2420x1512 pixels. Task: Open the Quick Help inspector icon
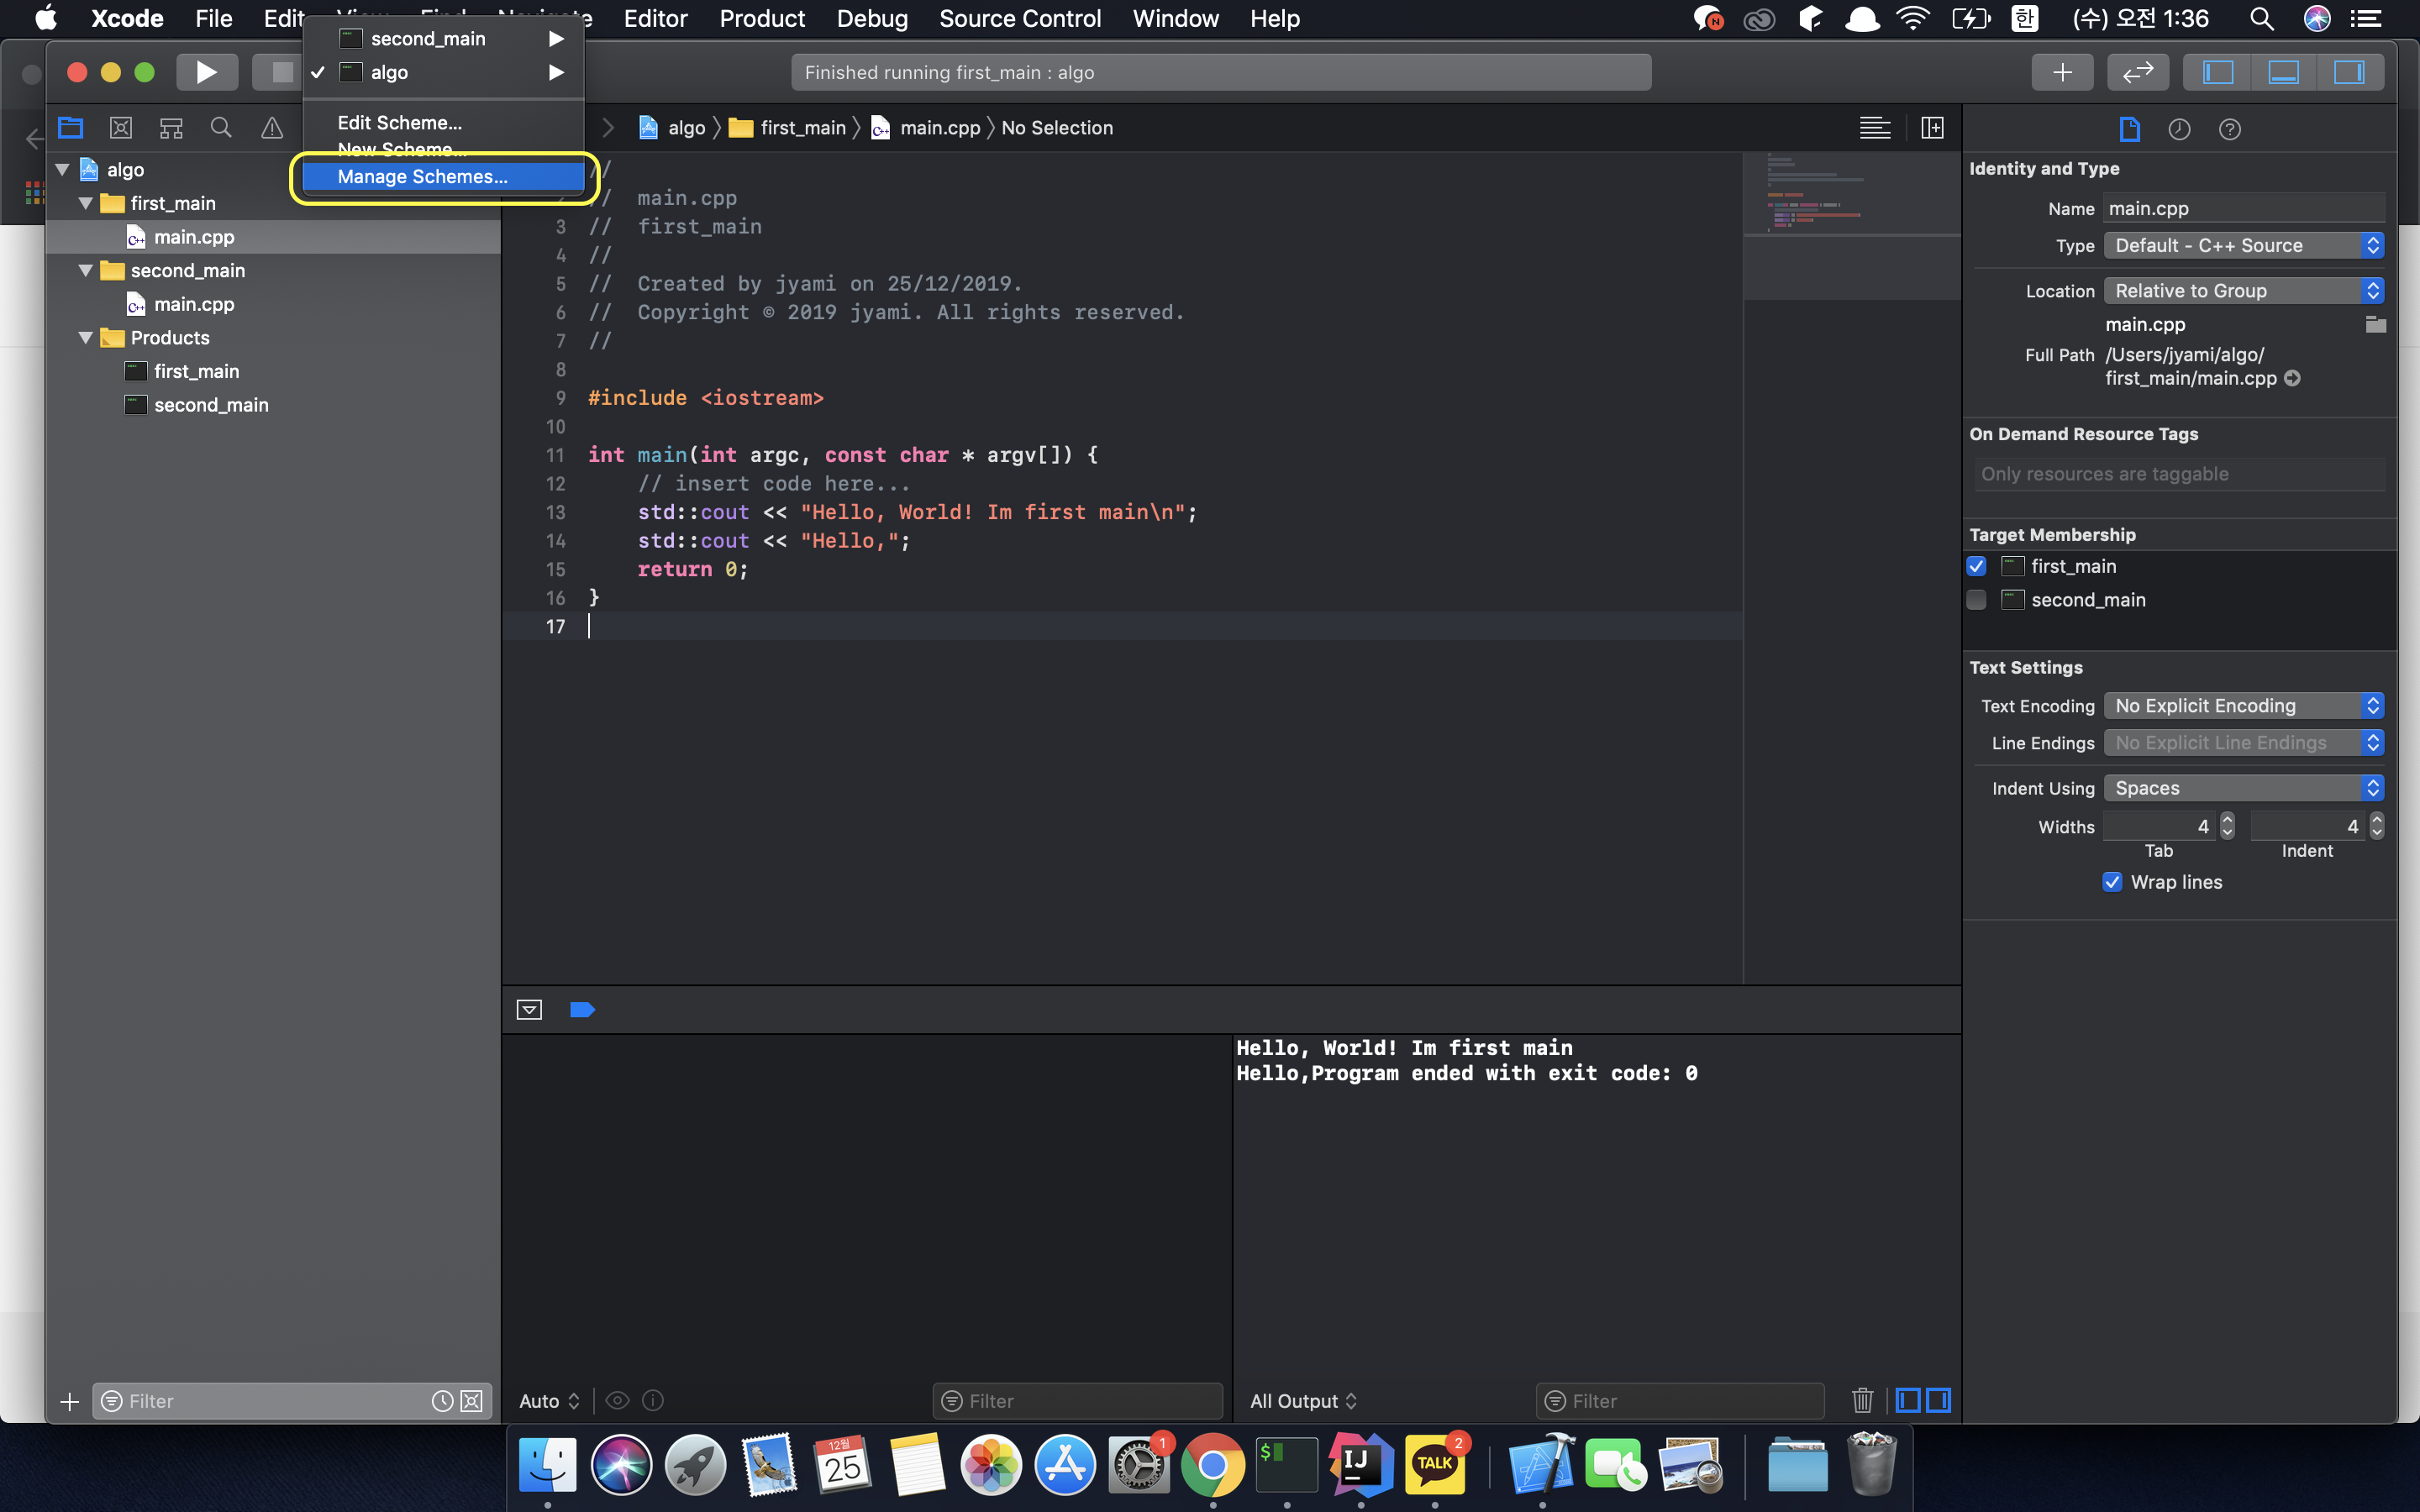pos(2229,129)
